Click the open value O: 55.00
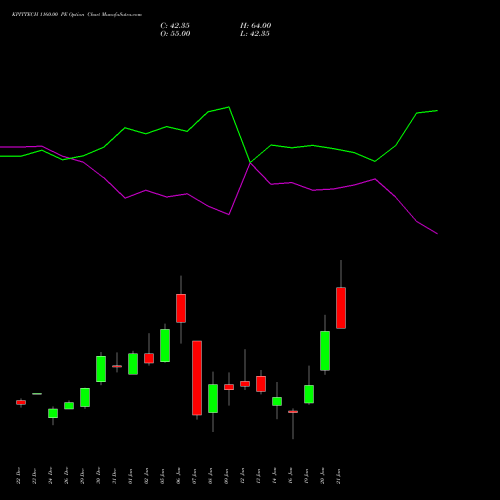This screenshot has height=500, width=500. tap(175, 34)
